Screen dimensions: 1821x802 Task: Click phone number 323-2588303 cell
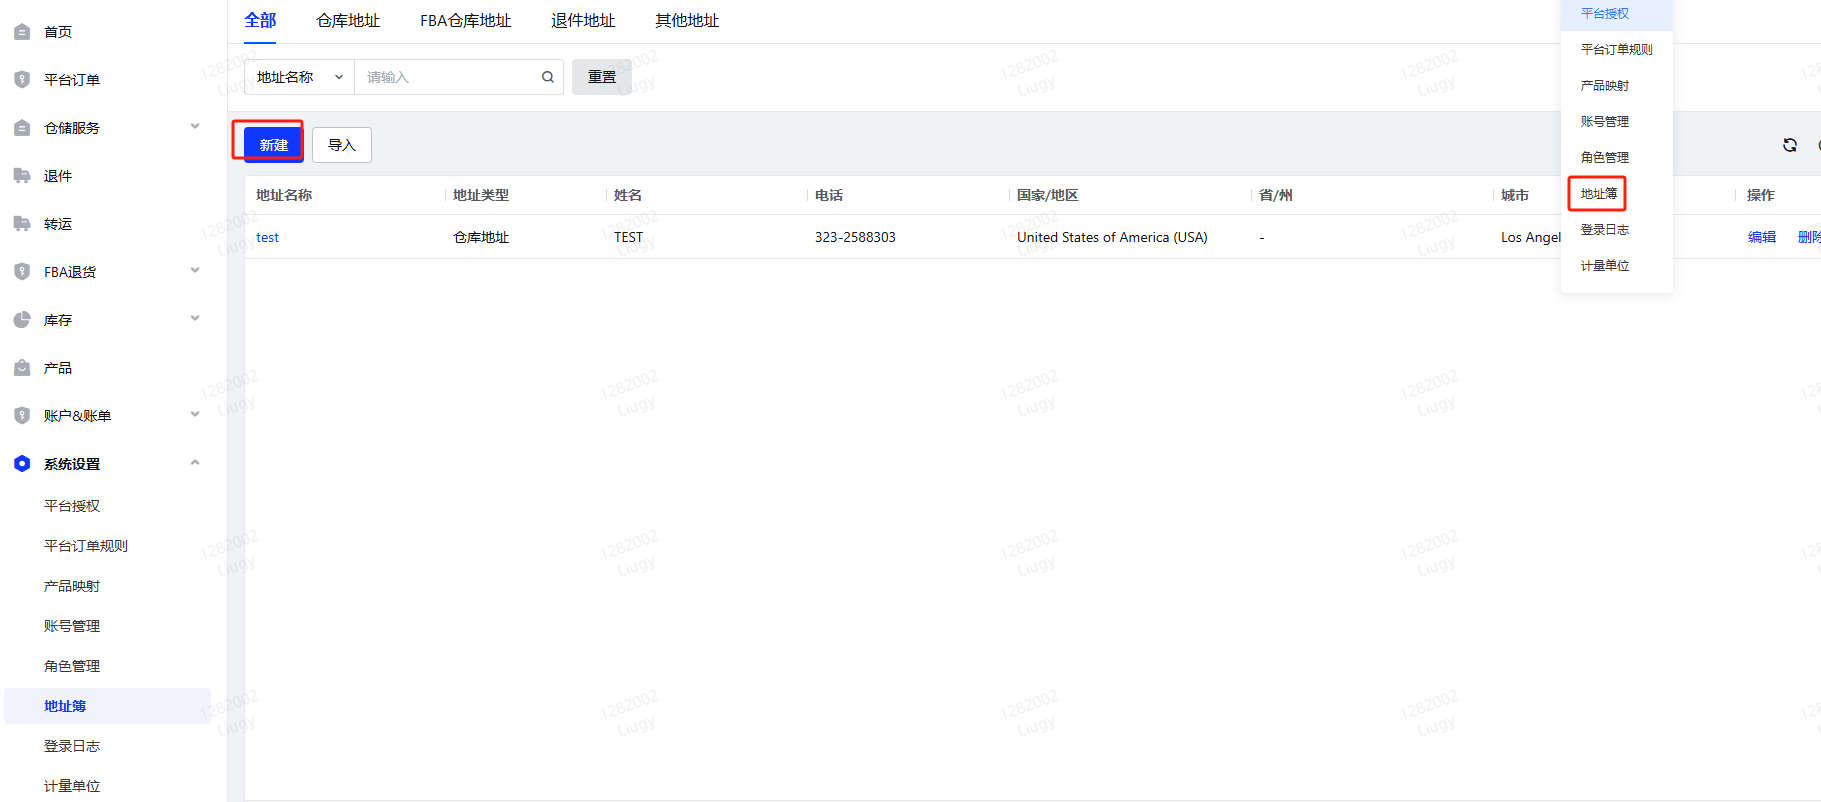coord(855,237)
